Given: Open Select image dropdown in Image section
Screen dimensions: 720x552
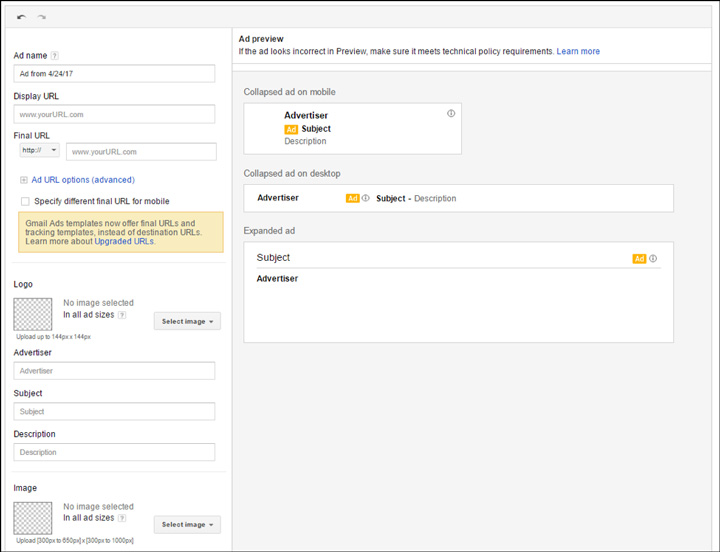Looking at the screenshot, I should (x=187, y=524).
